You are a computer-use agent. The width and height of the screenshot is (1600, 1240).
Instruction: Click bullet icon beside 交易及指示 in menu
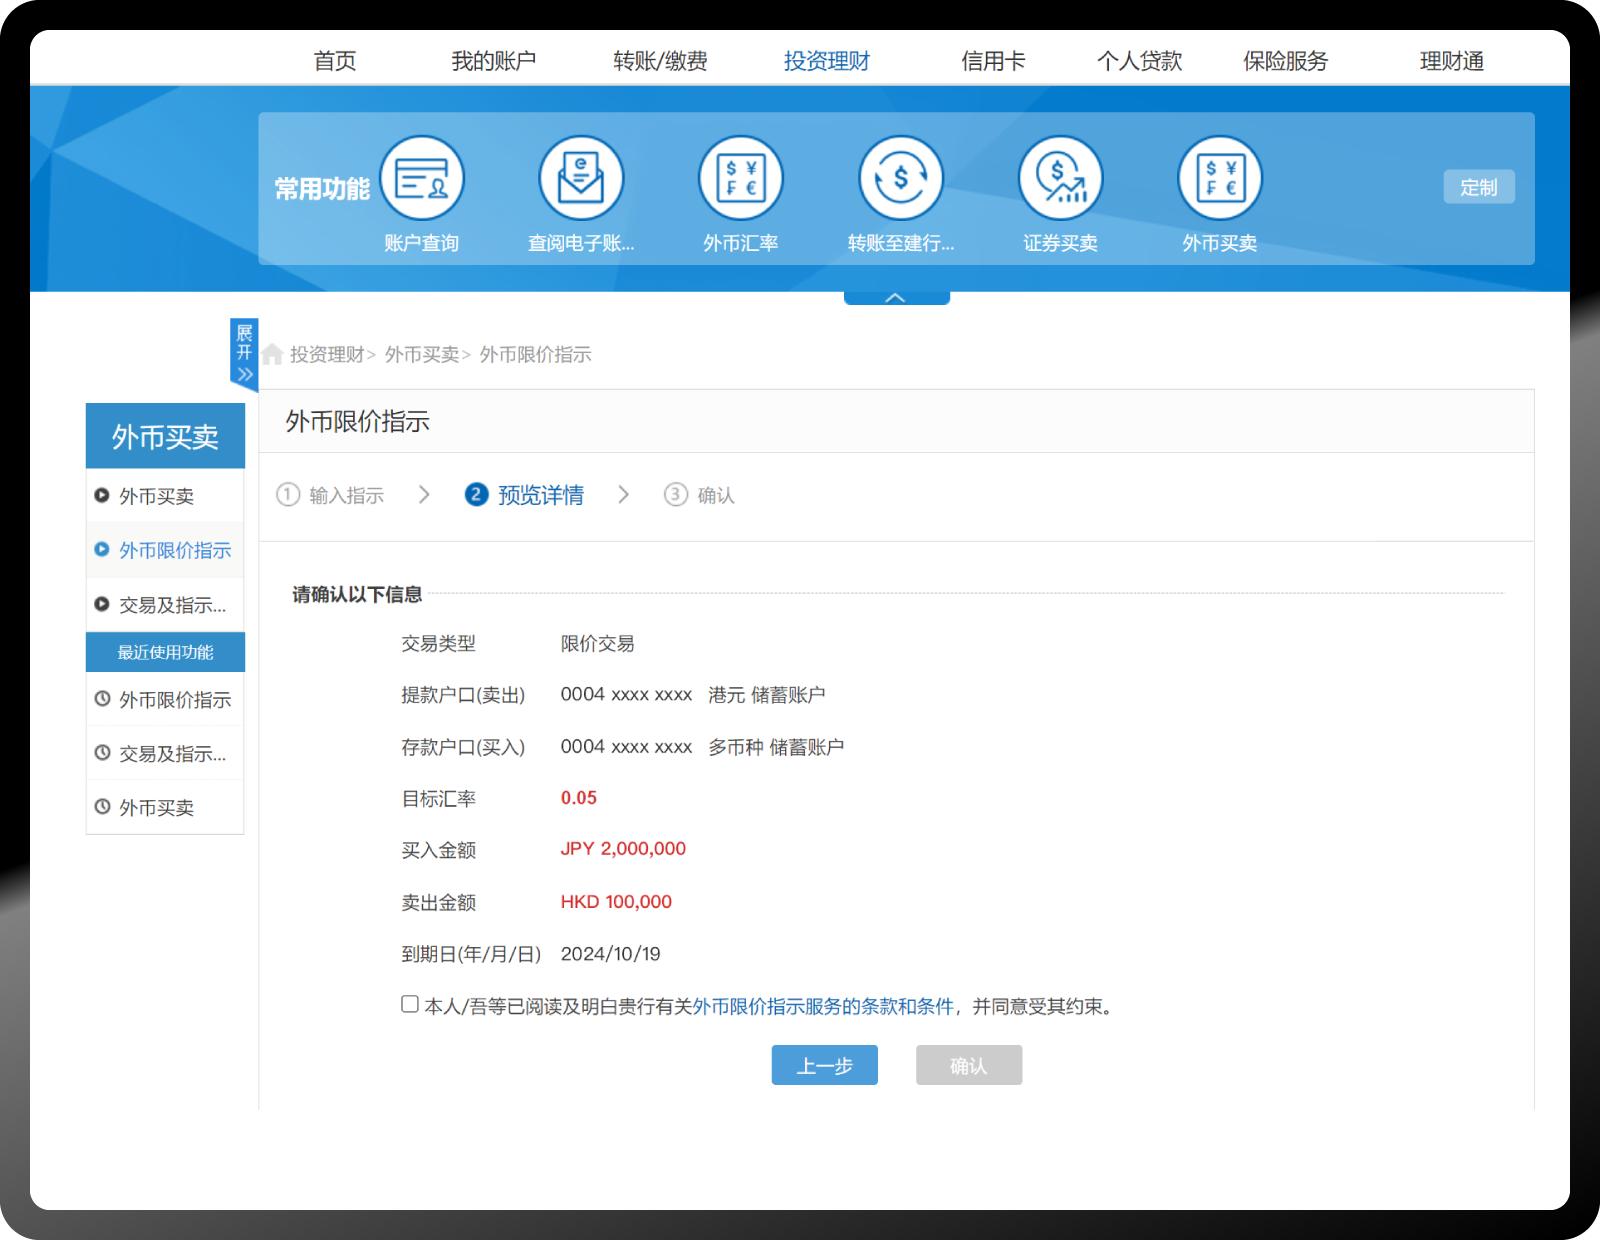102,604
